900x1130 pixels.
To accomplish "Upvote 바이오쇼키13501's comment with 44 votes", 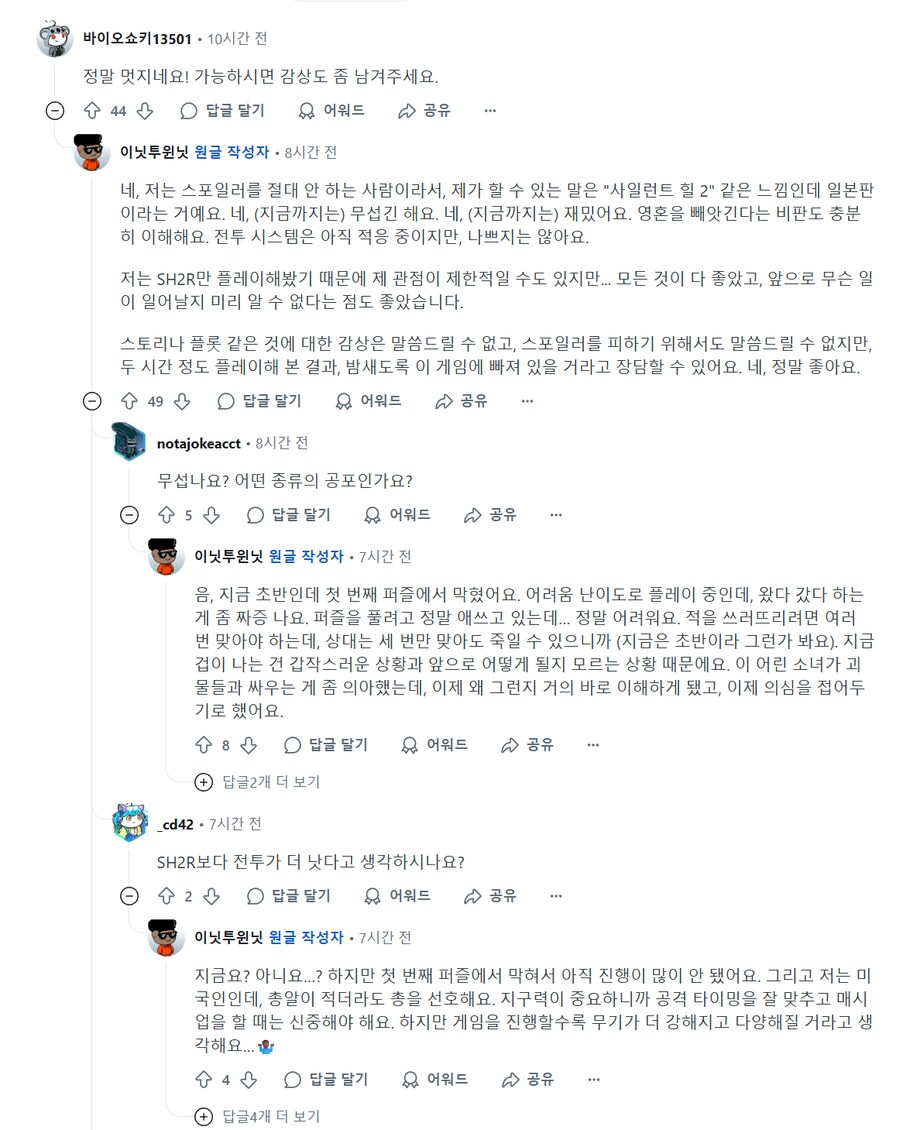I will (92, 111).
